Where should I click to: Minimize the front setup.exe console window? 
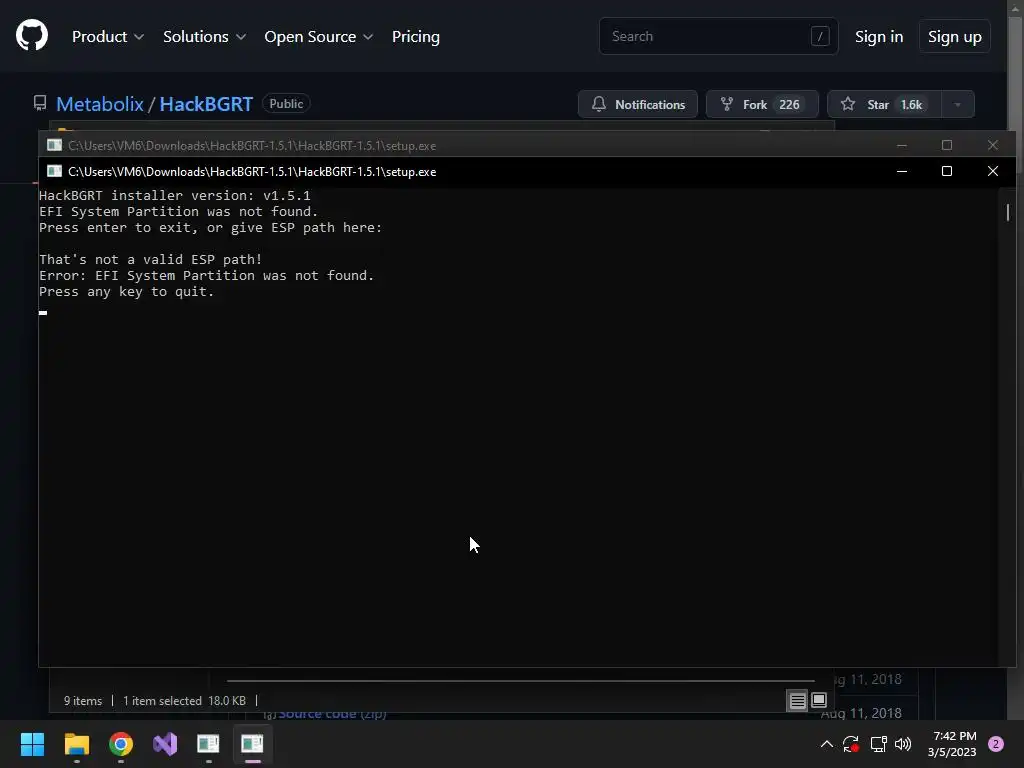(901, 171)
